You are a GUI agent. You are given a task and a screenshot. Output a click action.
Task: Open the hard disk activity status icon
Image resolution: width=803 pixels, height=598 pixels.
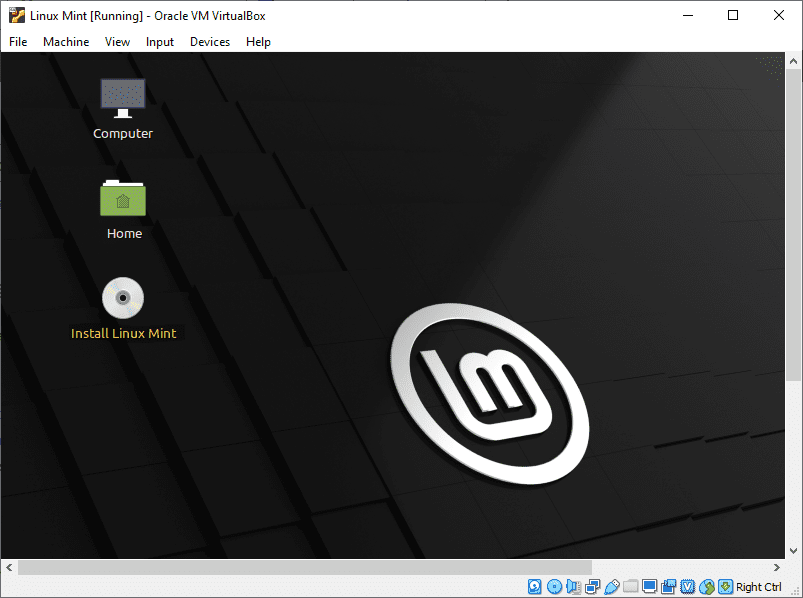pyautogui.click(x=535, y=586)
